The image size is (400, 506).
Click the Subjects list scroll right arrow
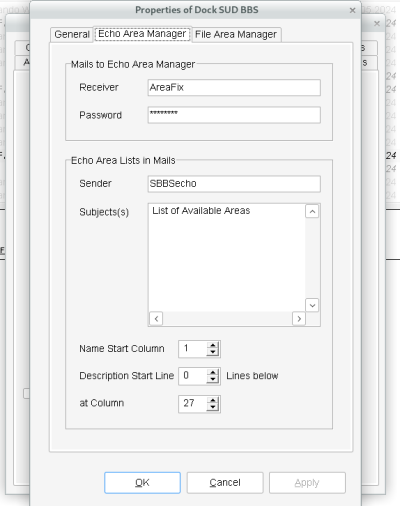tap(299, 319)
